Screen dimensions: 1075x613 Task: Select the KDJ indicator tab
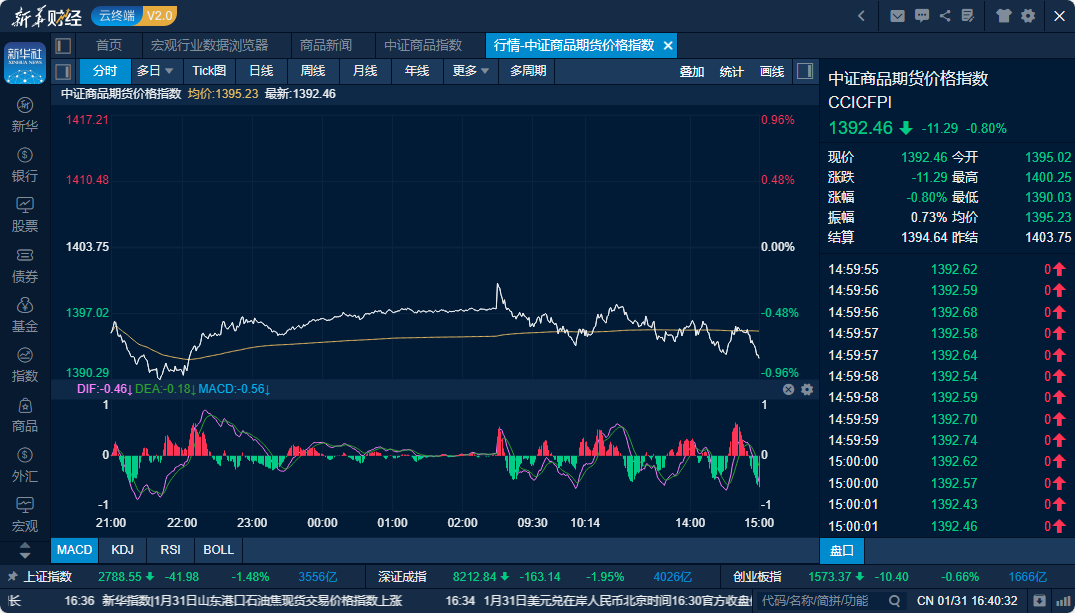(123, 550)
